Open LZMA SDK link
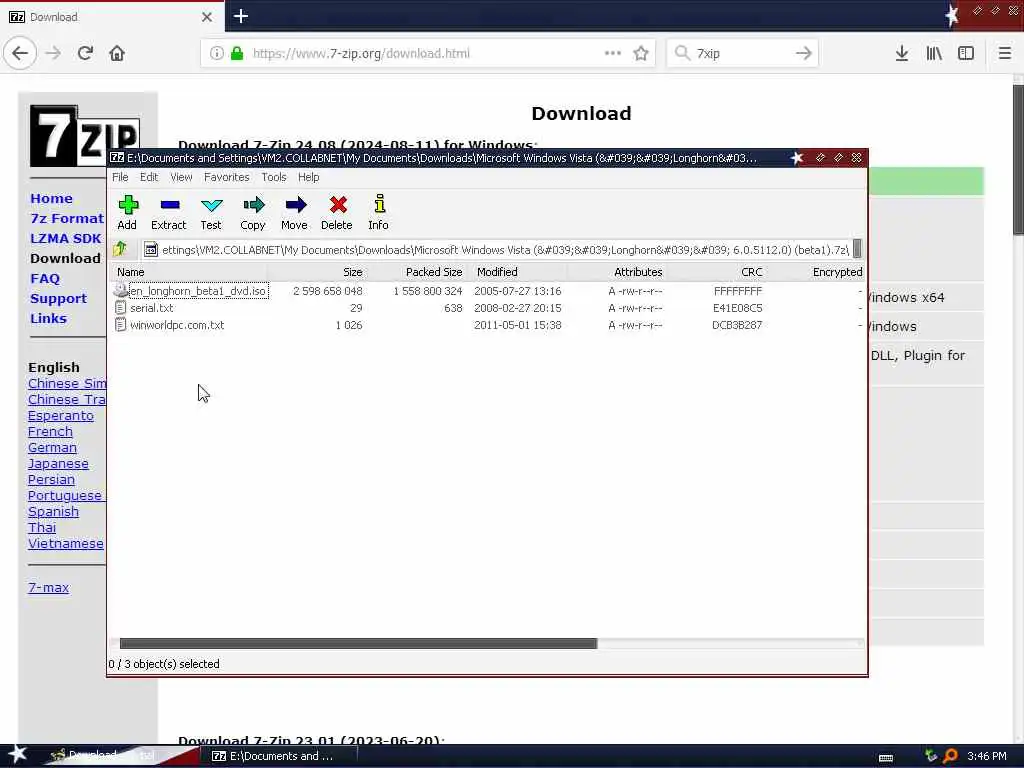This screenshot has width=1024, height=768. (65, 238)
